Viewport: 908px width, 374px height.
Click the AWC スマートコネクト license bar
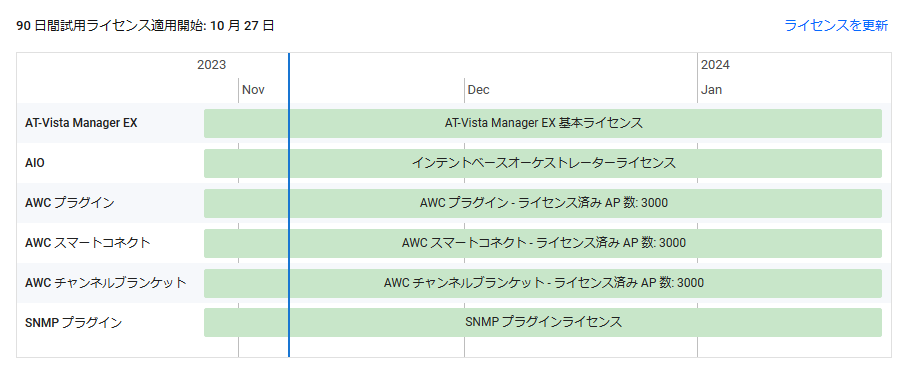click(x=543, y=243)
